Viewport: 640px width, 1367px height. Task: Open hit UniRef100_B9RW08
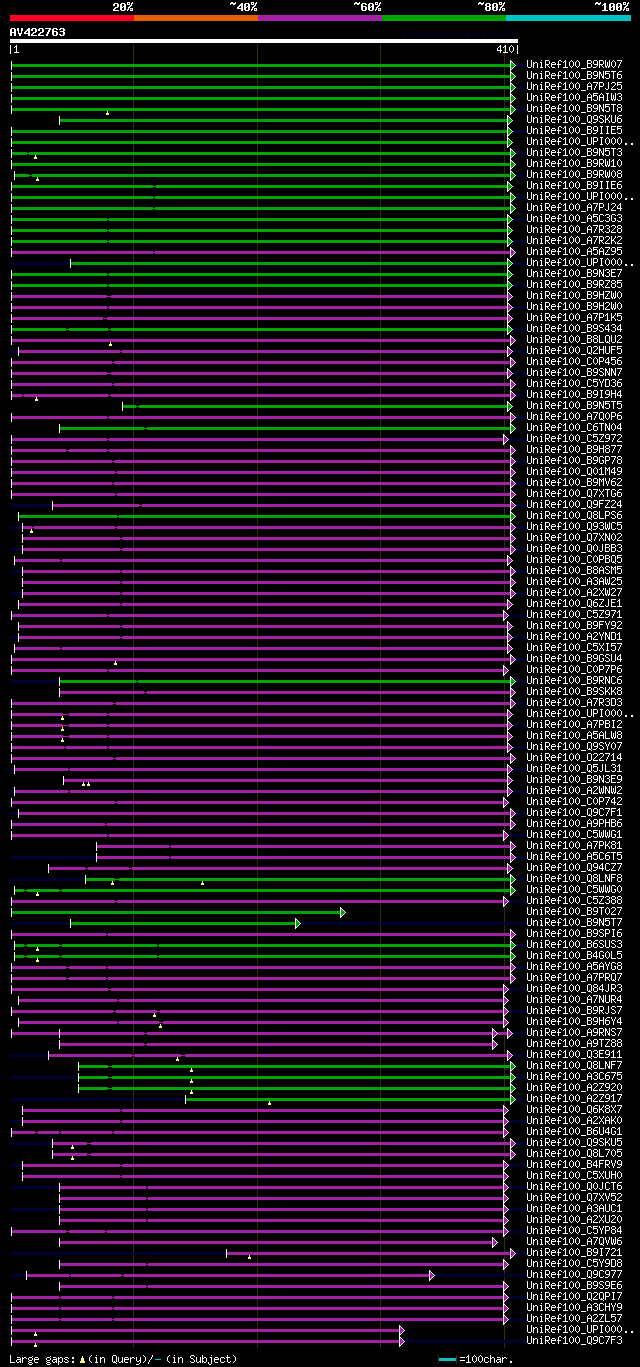574,175
